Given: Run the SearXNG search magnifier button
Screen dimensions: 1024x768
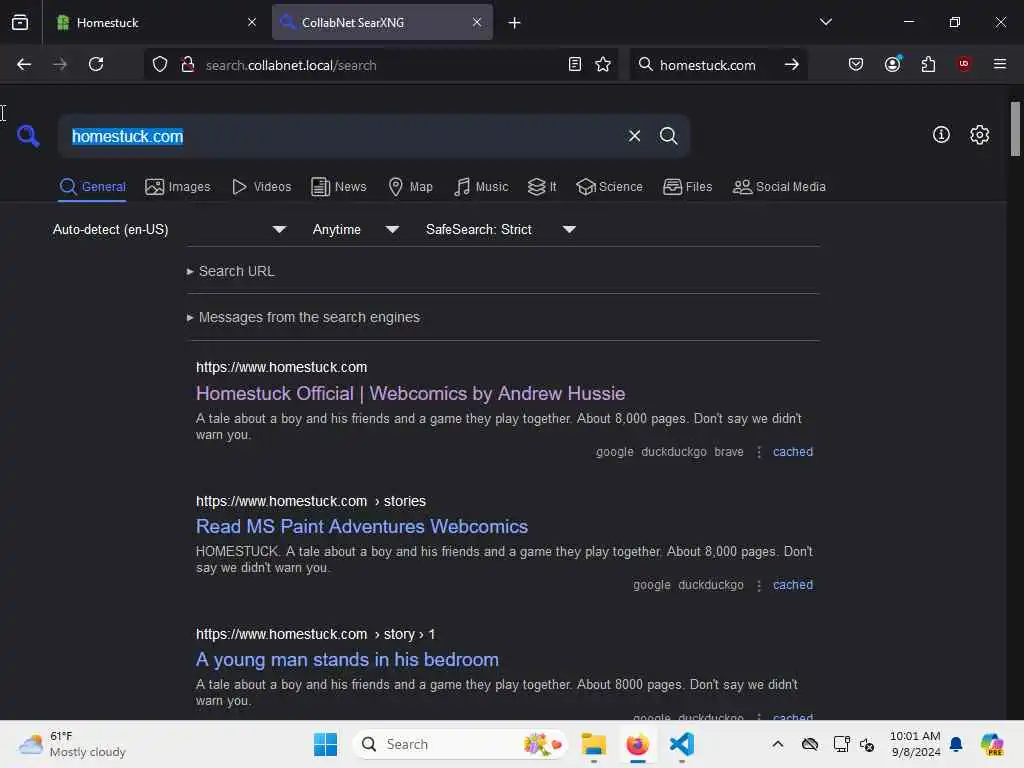Looking at the screenshot, I should click(668, 136).
